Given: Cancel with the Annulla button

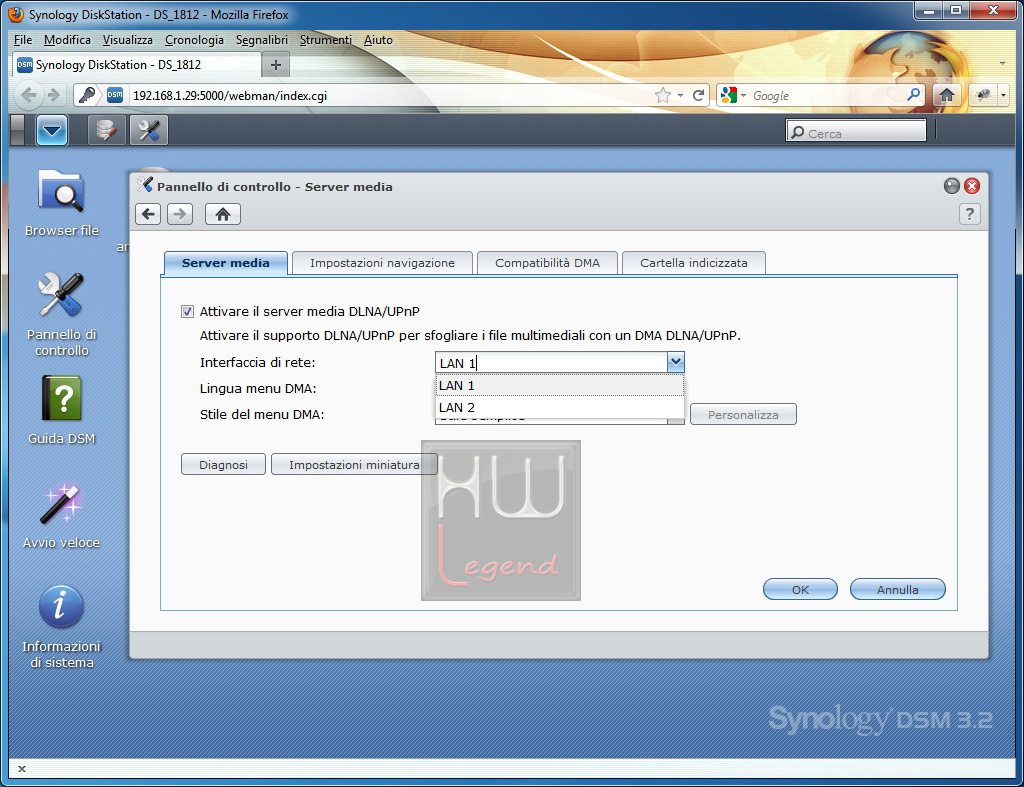Looking at the screenshot, I should pyautogui.click(x=897, y=589).
